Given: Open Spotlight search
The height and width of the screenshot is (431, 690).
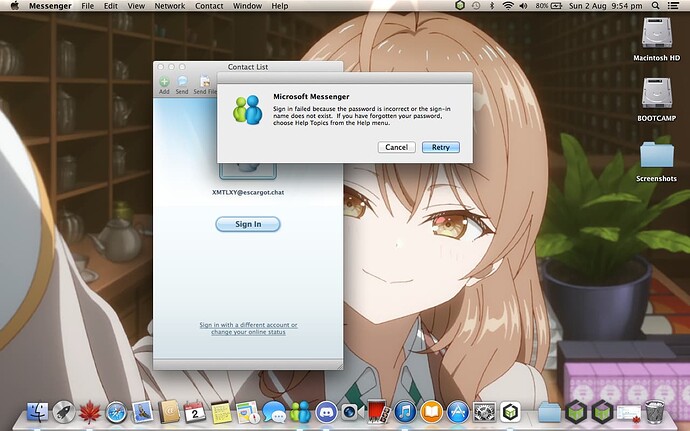Looking at the screenshot, I should pos(655,6).
